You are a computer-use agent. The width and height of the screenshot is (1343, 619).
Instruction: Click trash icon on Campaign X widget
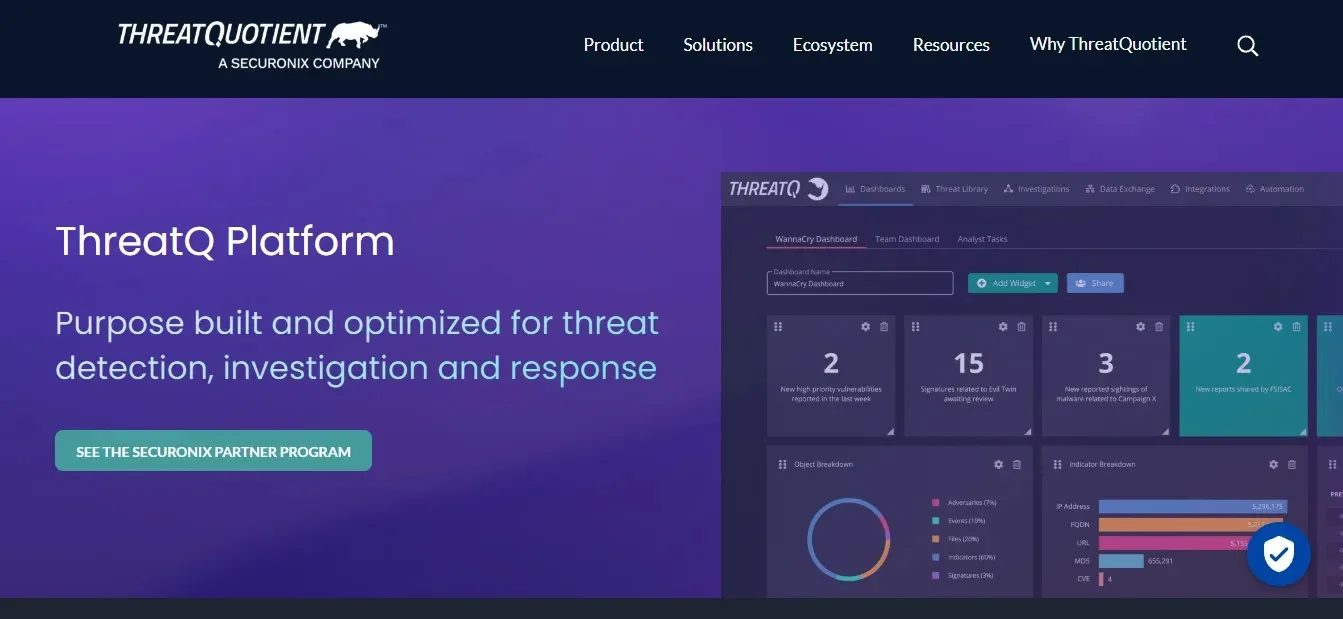click(x=1159, y=327)
